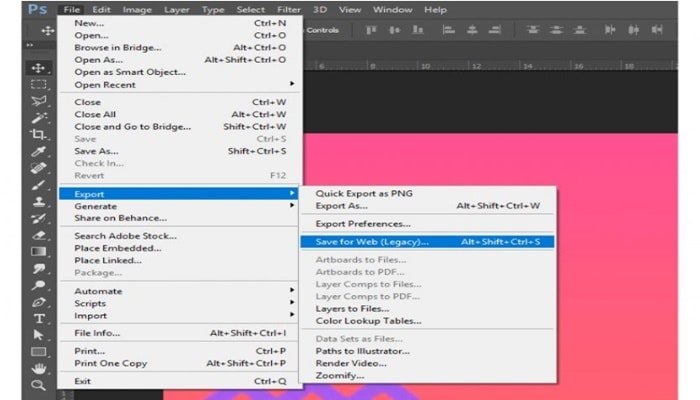Image resolution: width=700 pixels, height=400 pixels.
Task: Select the Path Selection tool
Action: tap(38, 335)
